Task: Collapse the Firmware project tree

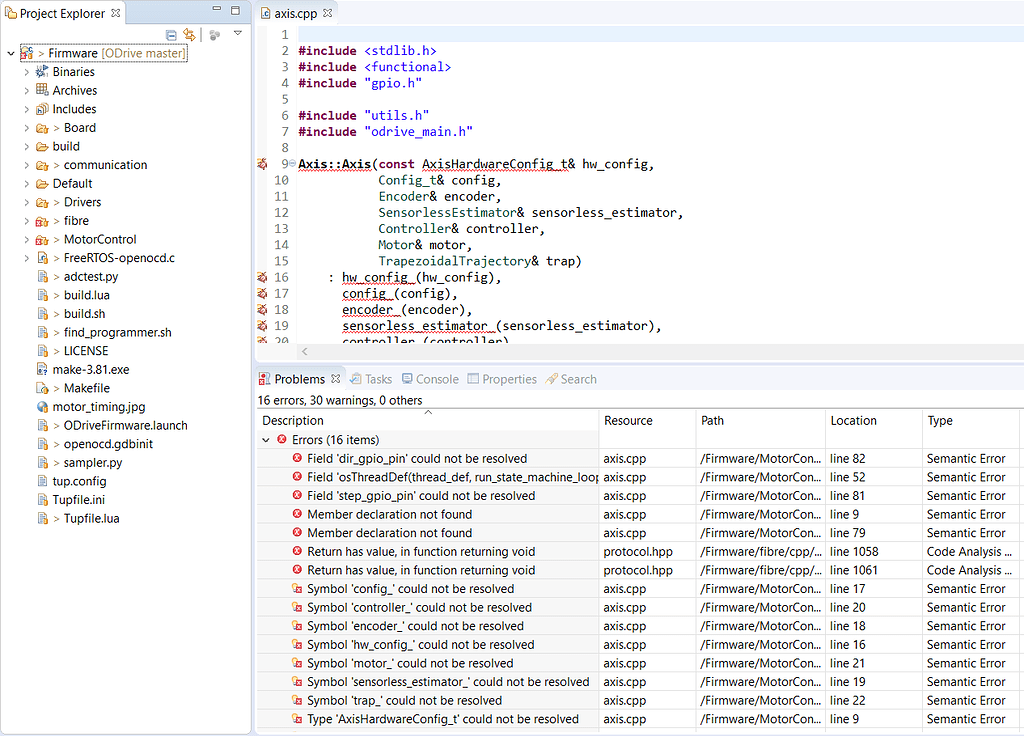Action: (x=10, y=53)
